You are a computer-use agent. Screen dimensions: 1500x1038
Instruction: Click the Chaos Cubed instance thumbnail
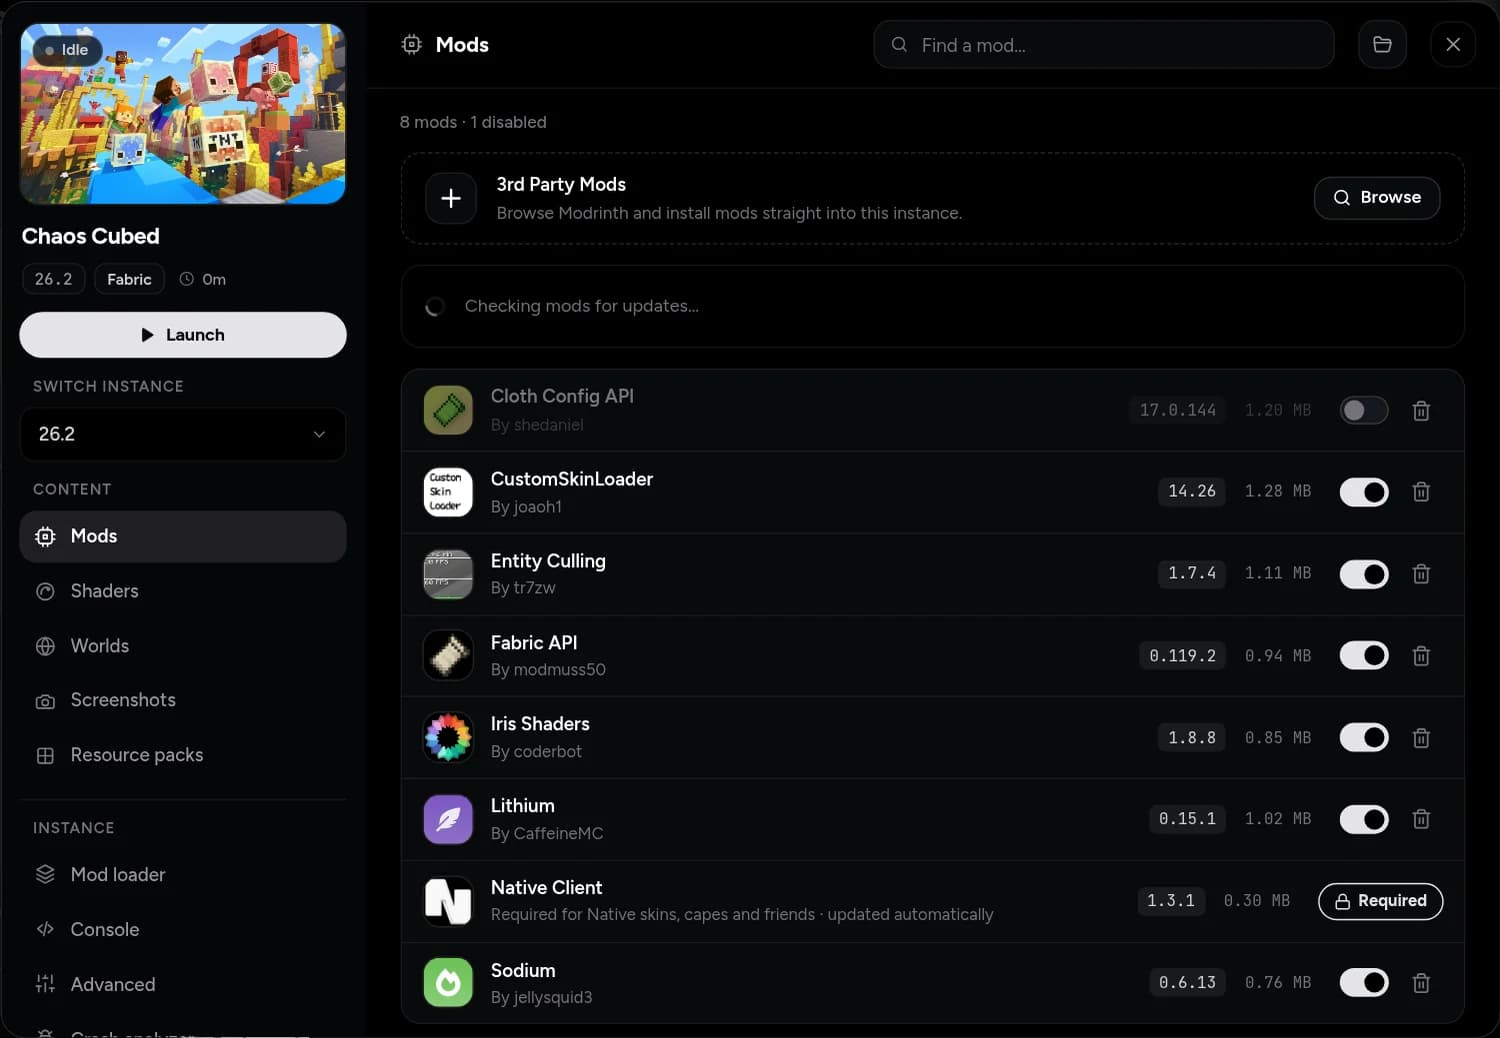coord(183,114)
